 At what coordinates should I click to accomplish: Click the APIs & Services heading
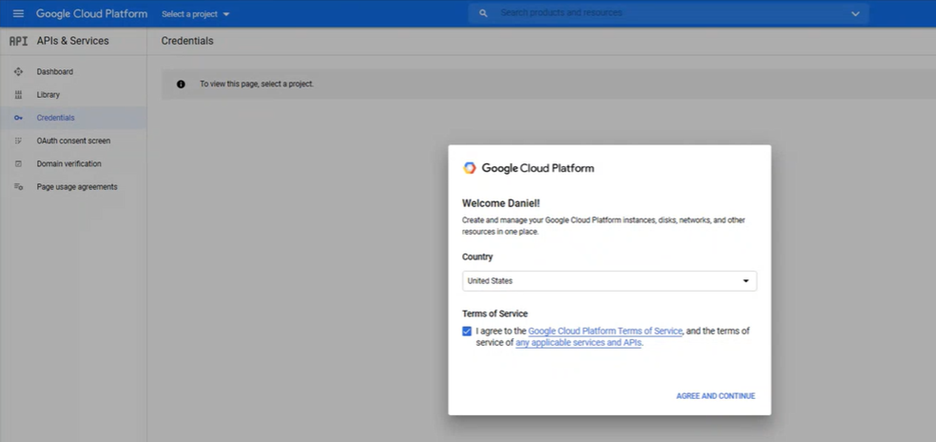(73, 41)
